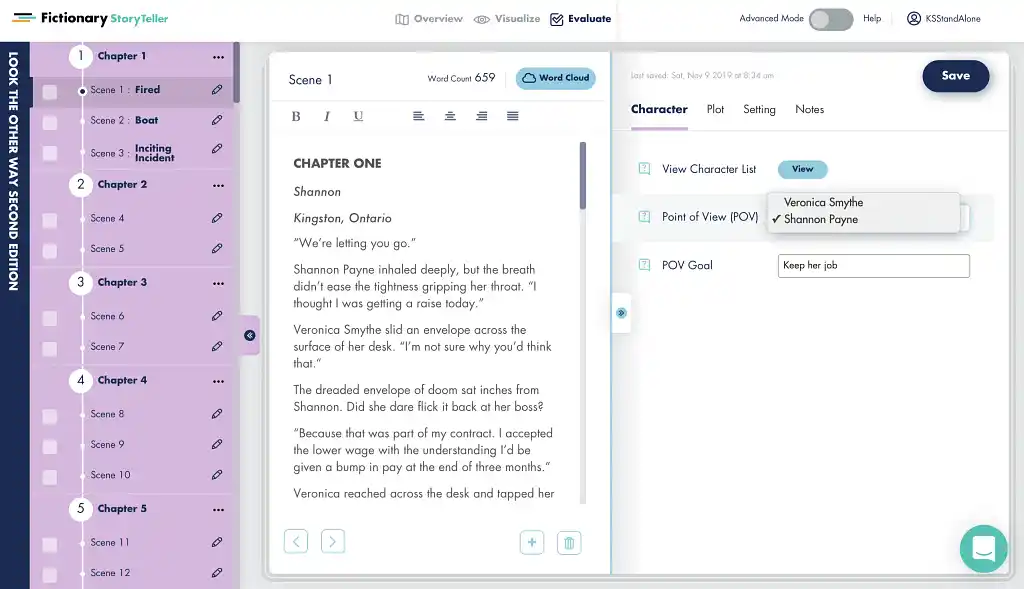
Task: Open the help icon beside POV Goal
Action: 645,266
